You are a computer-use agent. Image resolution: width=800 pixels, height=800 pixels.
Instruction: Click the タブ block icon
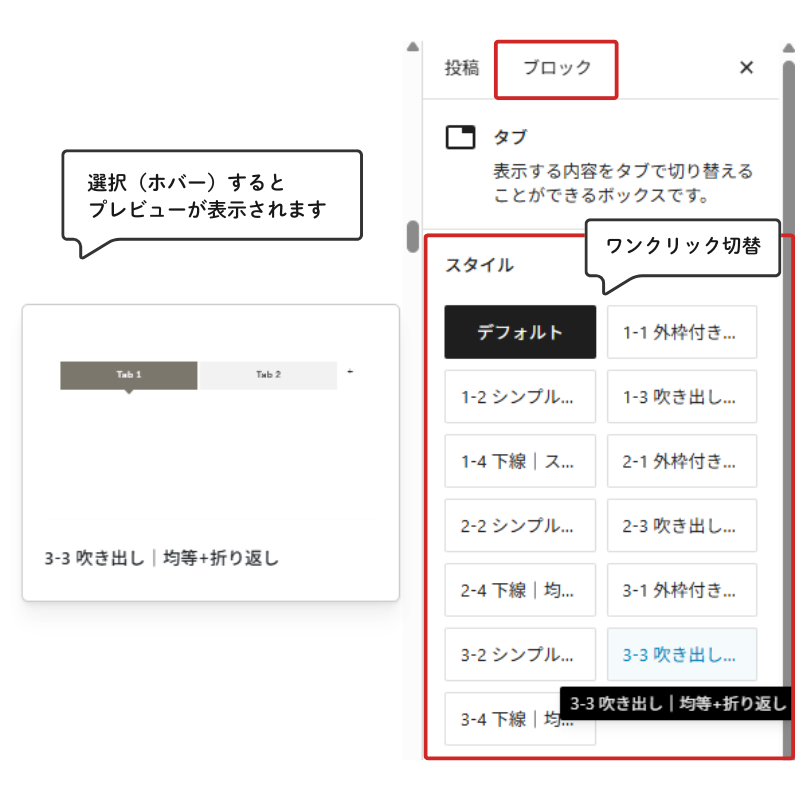[x=460, y=137]
